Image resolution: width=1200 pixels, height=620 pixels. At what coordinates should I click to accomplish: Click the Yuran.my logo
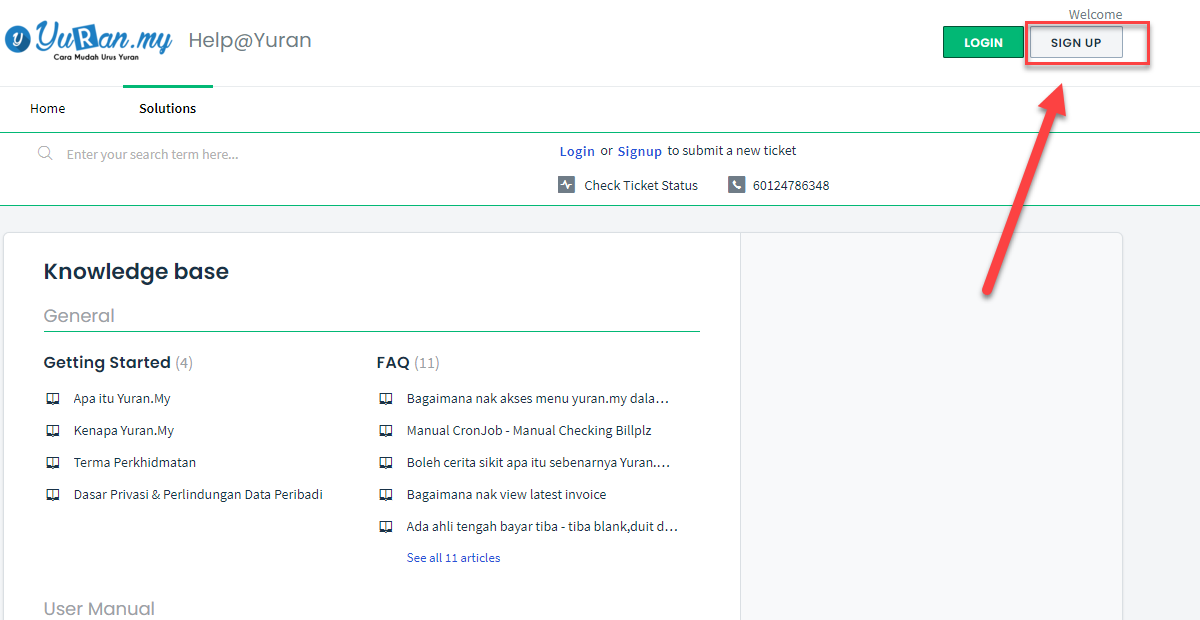tap(88, 41)
